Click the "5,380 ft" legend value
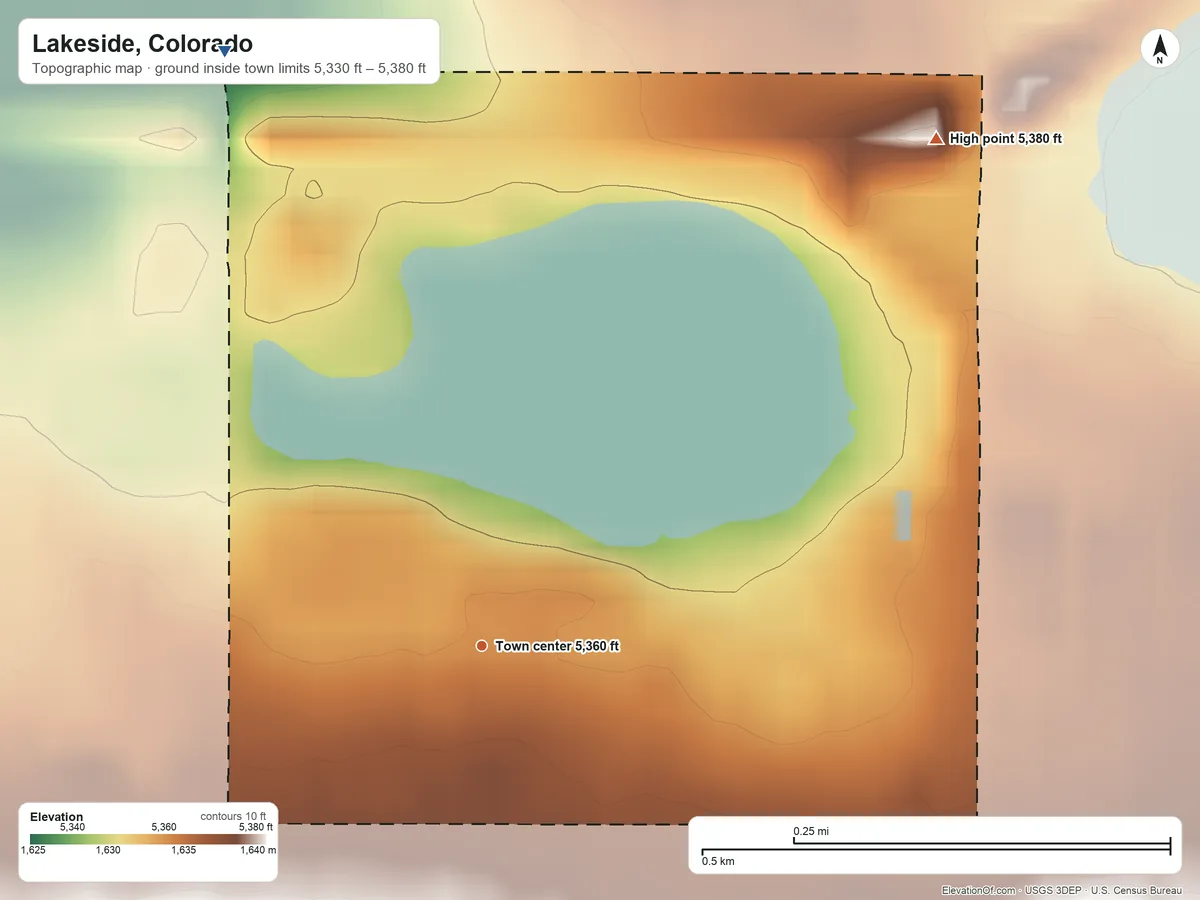The height and width of the screenshot is (900, 1200). click(255, 827)
